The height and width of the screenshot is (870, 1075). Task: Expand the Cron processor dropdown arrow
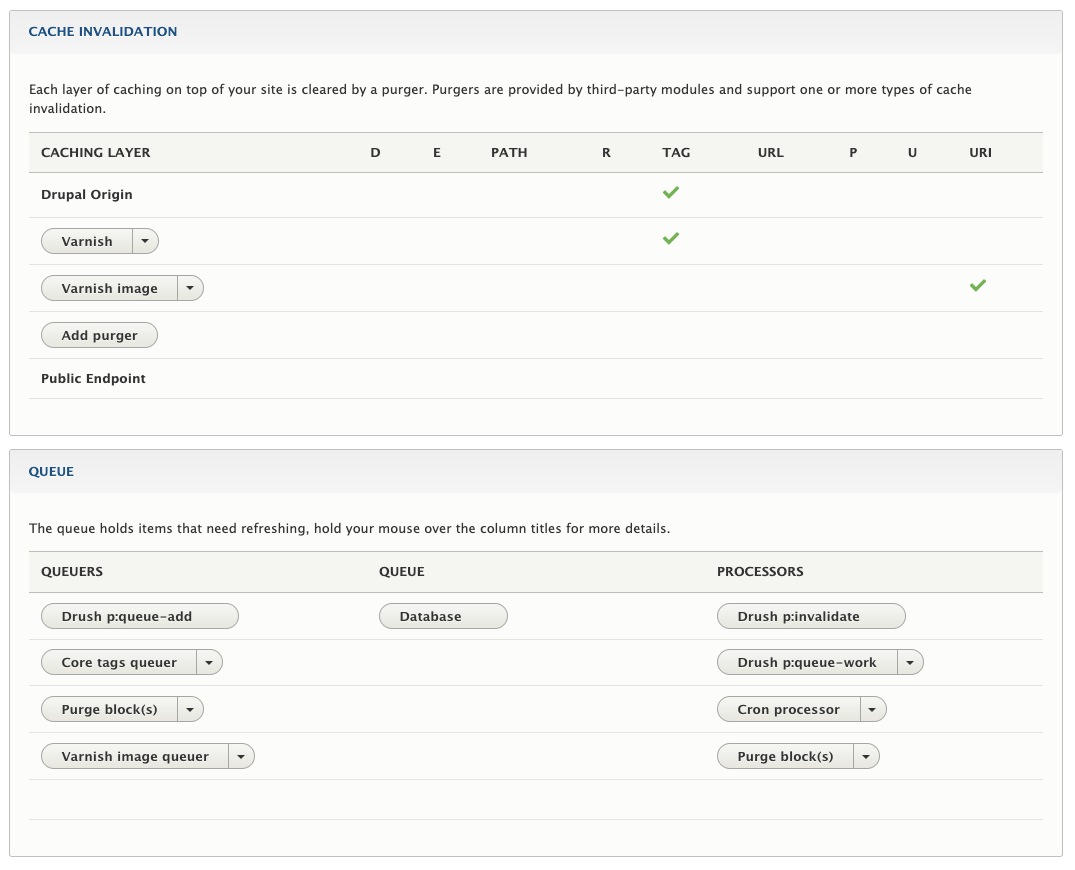pyautogui.click(x=873, y=710)
